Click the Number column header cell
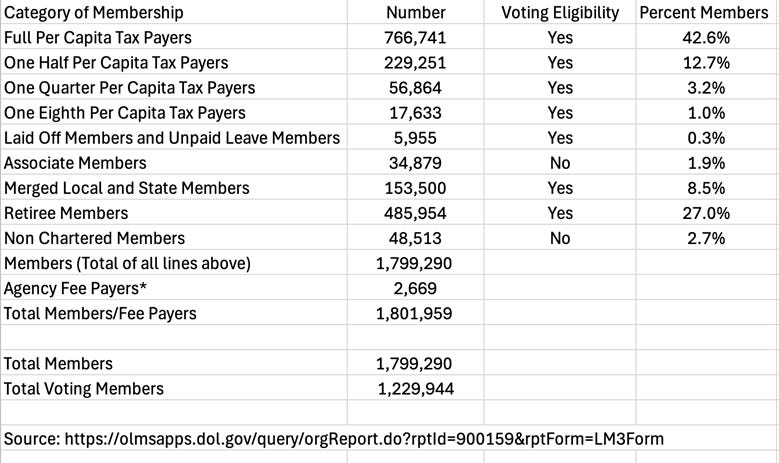 [x=415, y=12]
